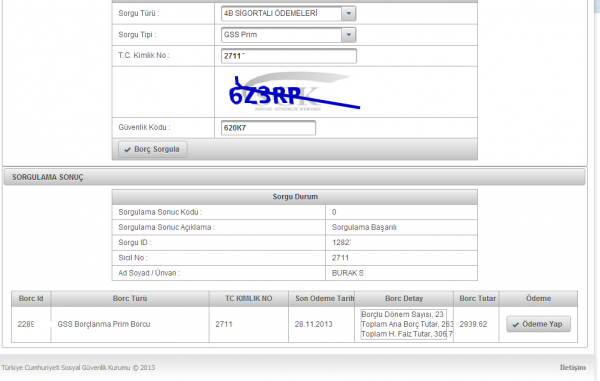Click the Sorgu ID label
This screenshot has width=600, height=381.
[x=135, y=243]
